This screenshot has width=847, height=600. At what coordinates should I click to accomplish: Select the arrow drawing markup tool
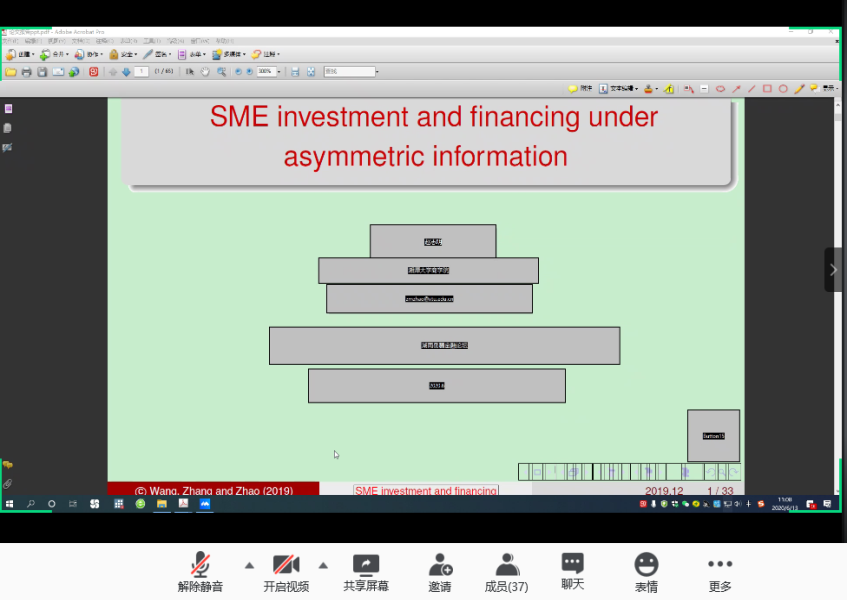pyautogui.click(x=736, y=89)
